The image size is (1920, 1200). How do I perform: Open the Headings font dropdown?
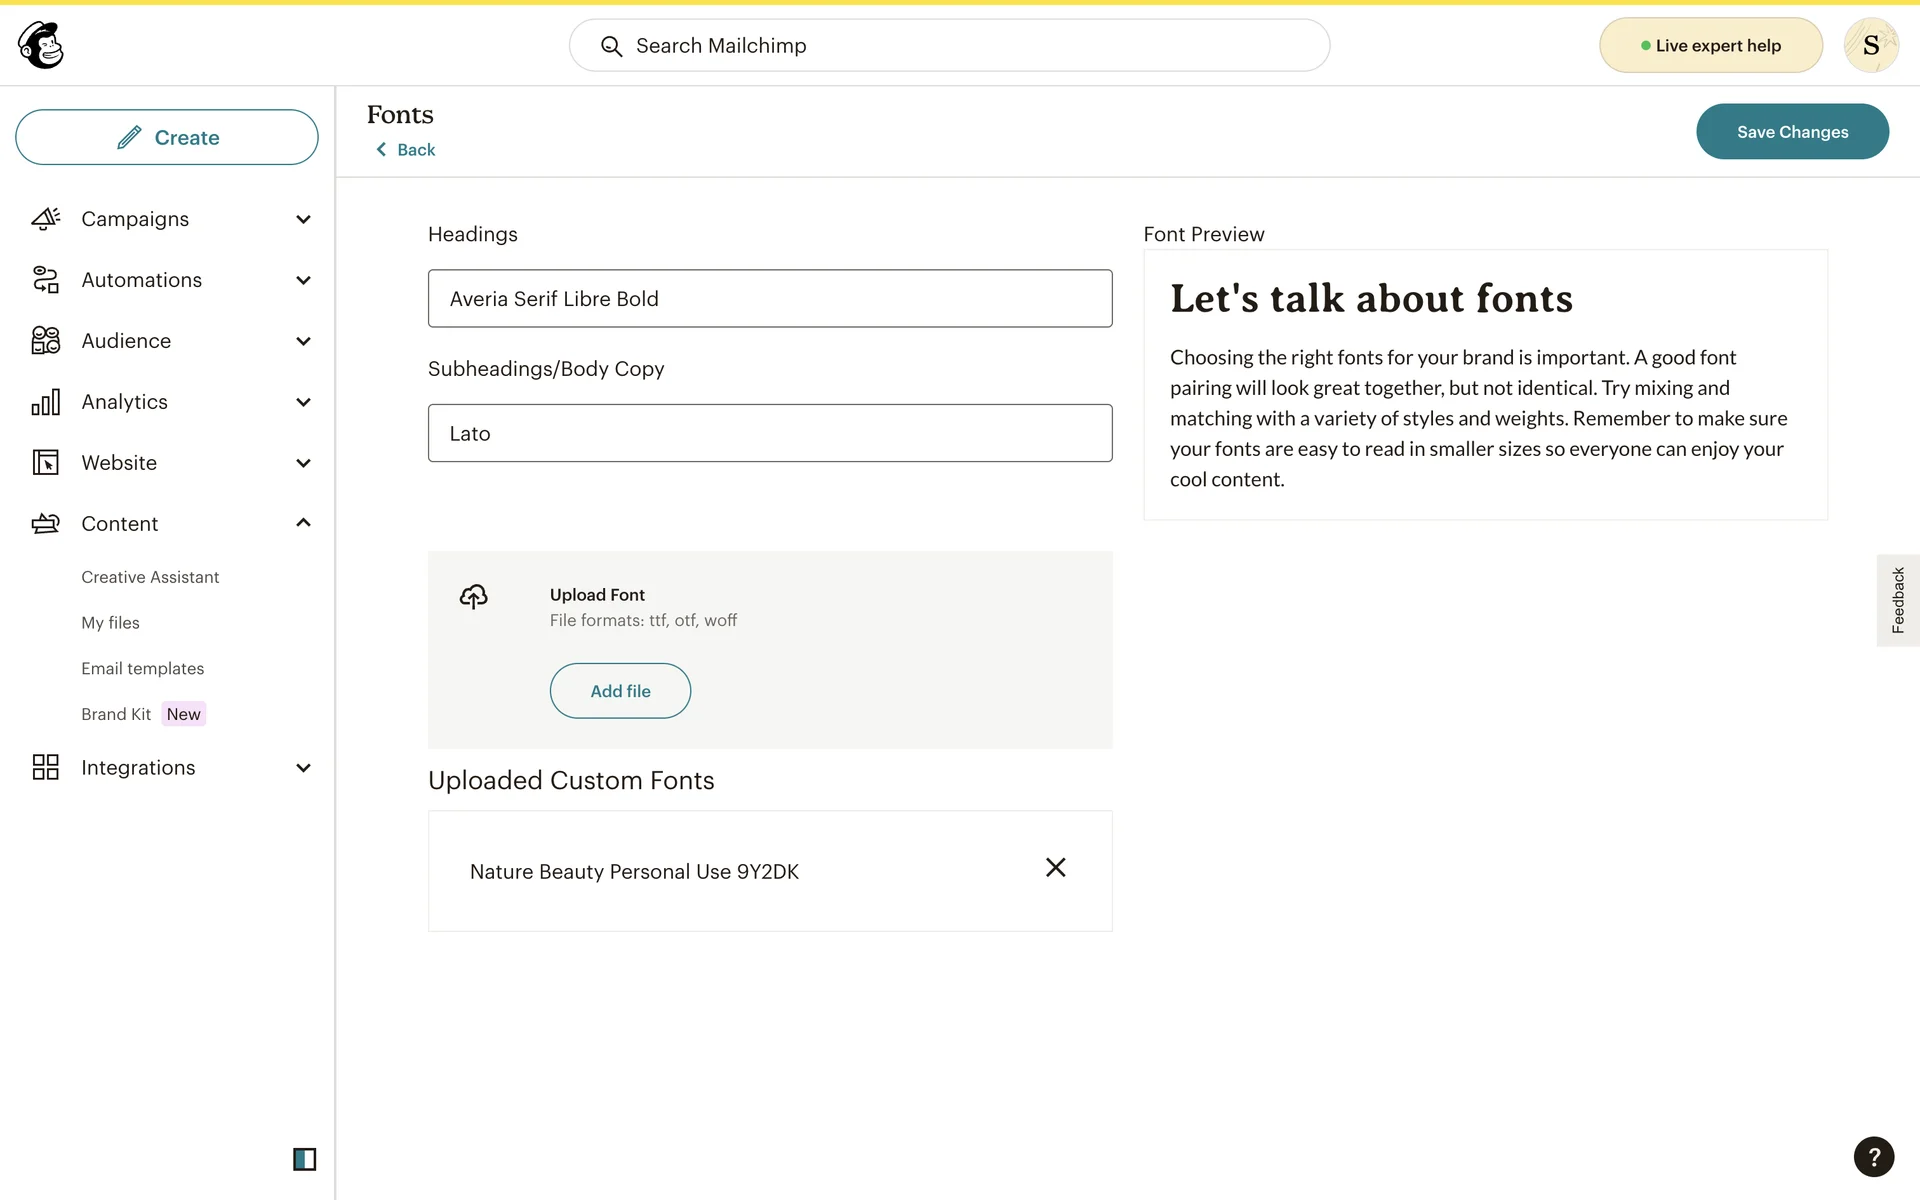point(769,298)
